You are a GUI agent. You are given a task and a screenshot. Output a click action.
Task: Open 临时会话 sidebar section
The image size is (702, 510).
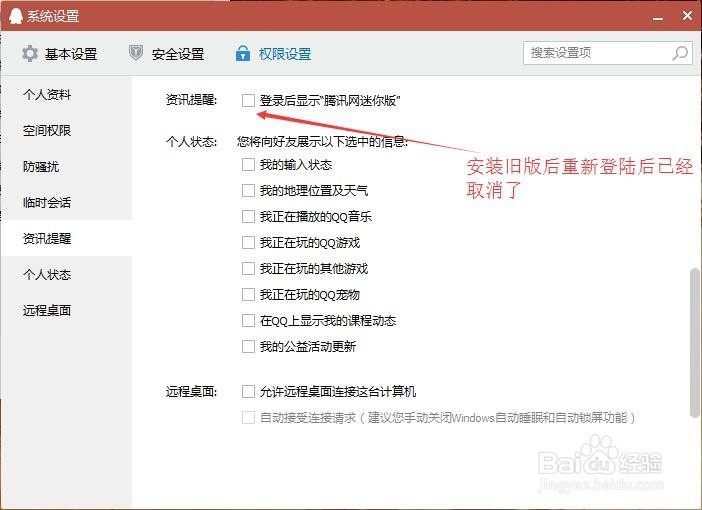[67, 202]
